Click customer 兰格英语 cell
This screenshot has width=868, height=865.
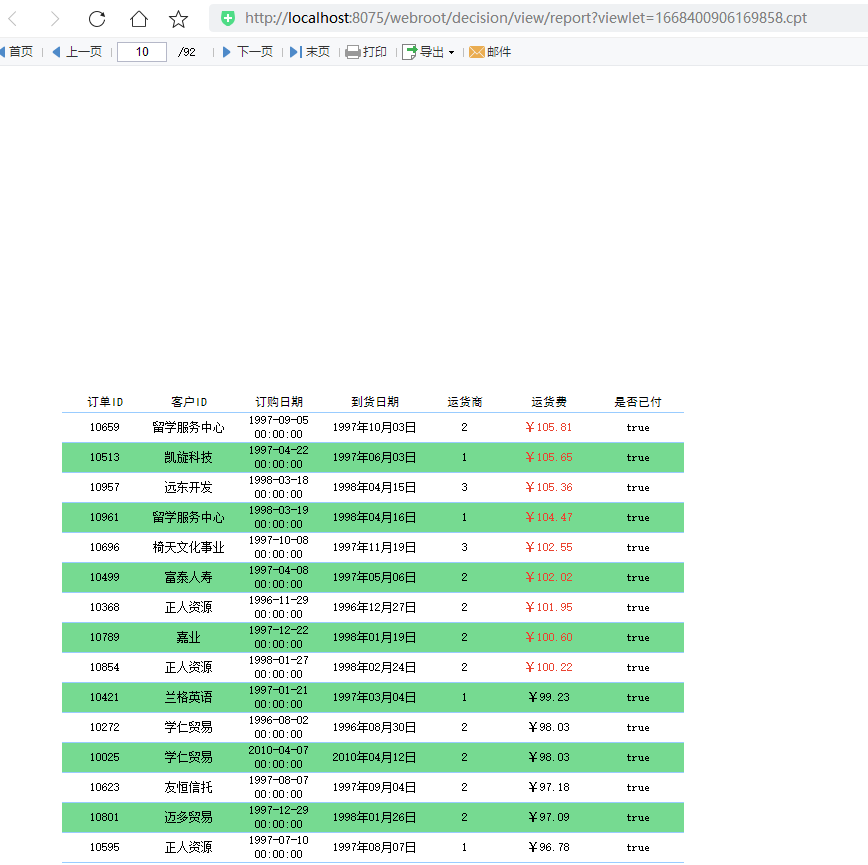click(188, 697)
